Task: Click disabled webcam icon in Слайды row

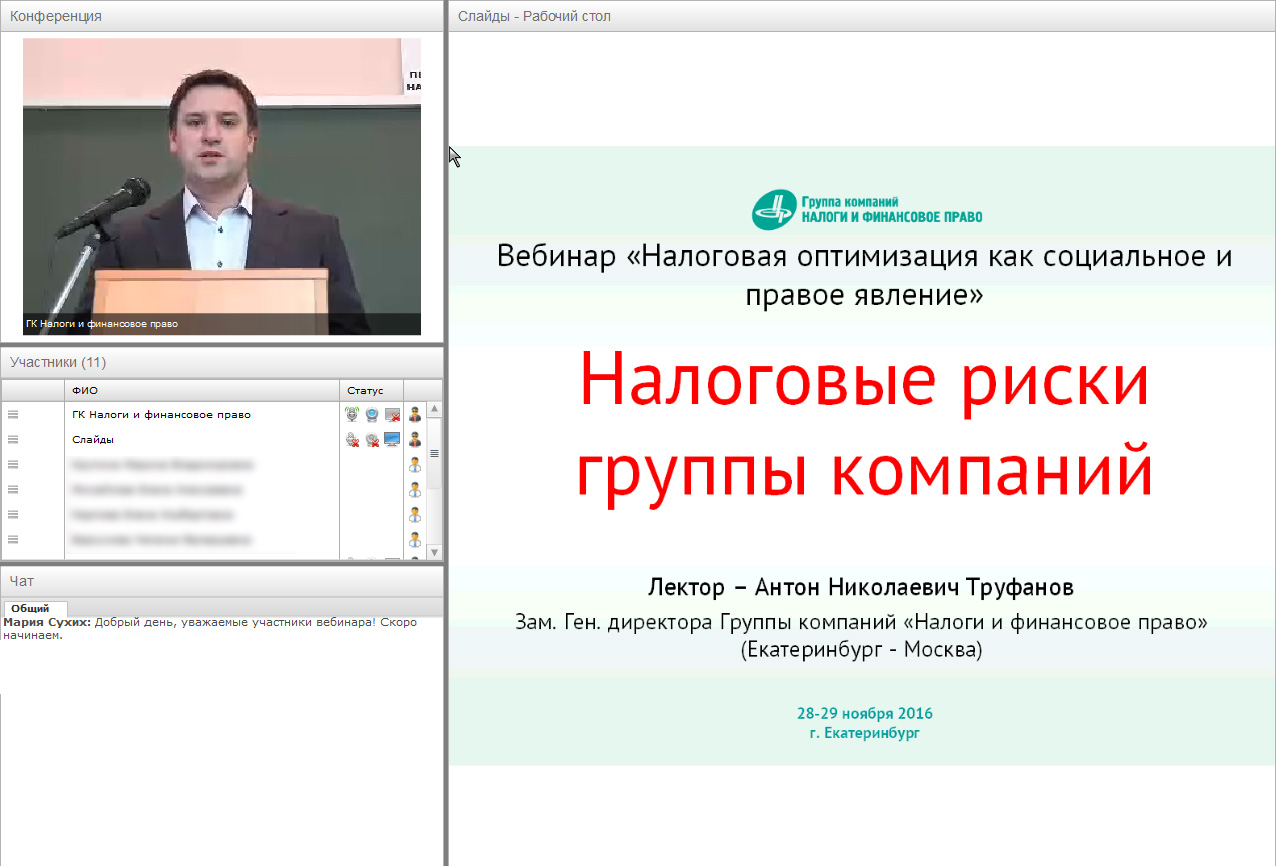Action: pos(372,440)
